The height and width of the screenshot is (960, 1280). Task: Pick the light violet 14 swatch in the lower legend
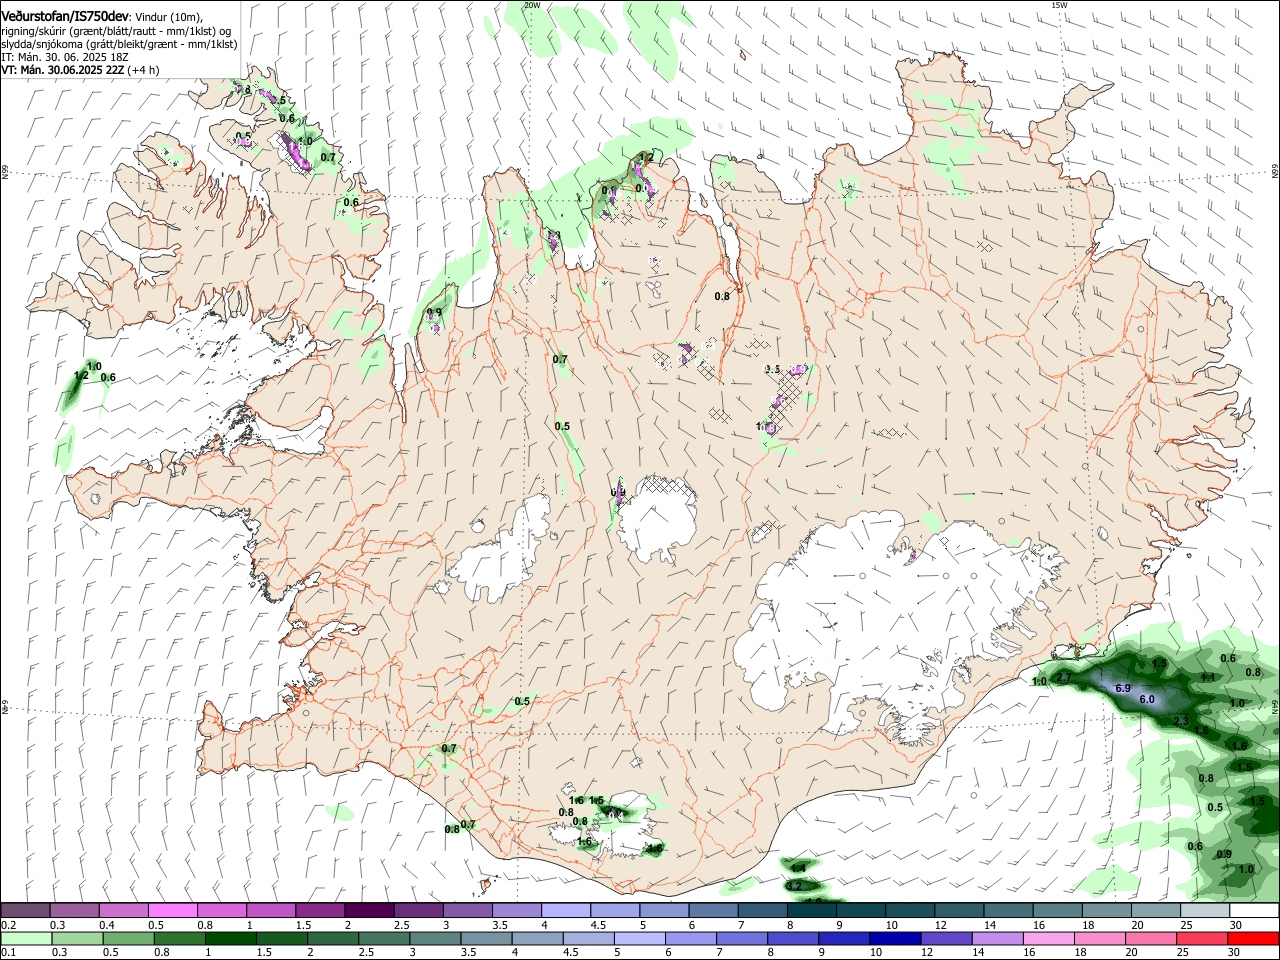tap(998, 938)
